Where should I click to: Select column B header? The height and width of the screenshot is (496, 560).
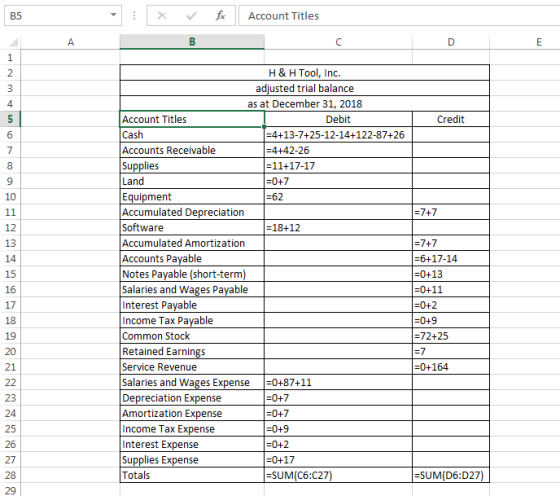192,42
